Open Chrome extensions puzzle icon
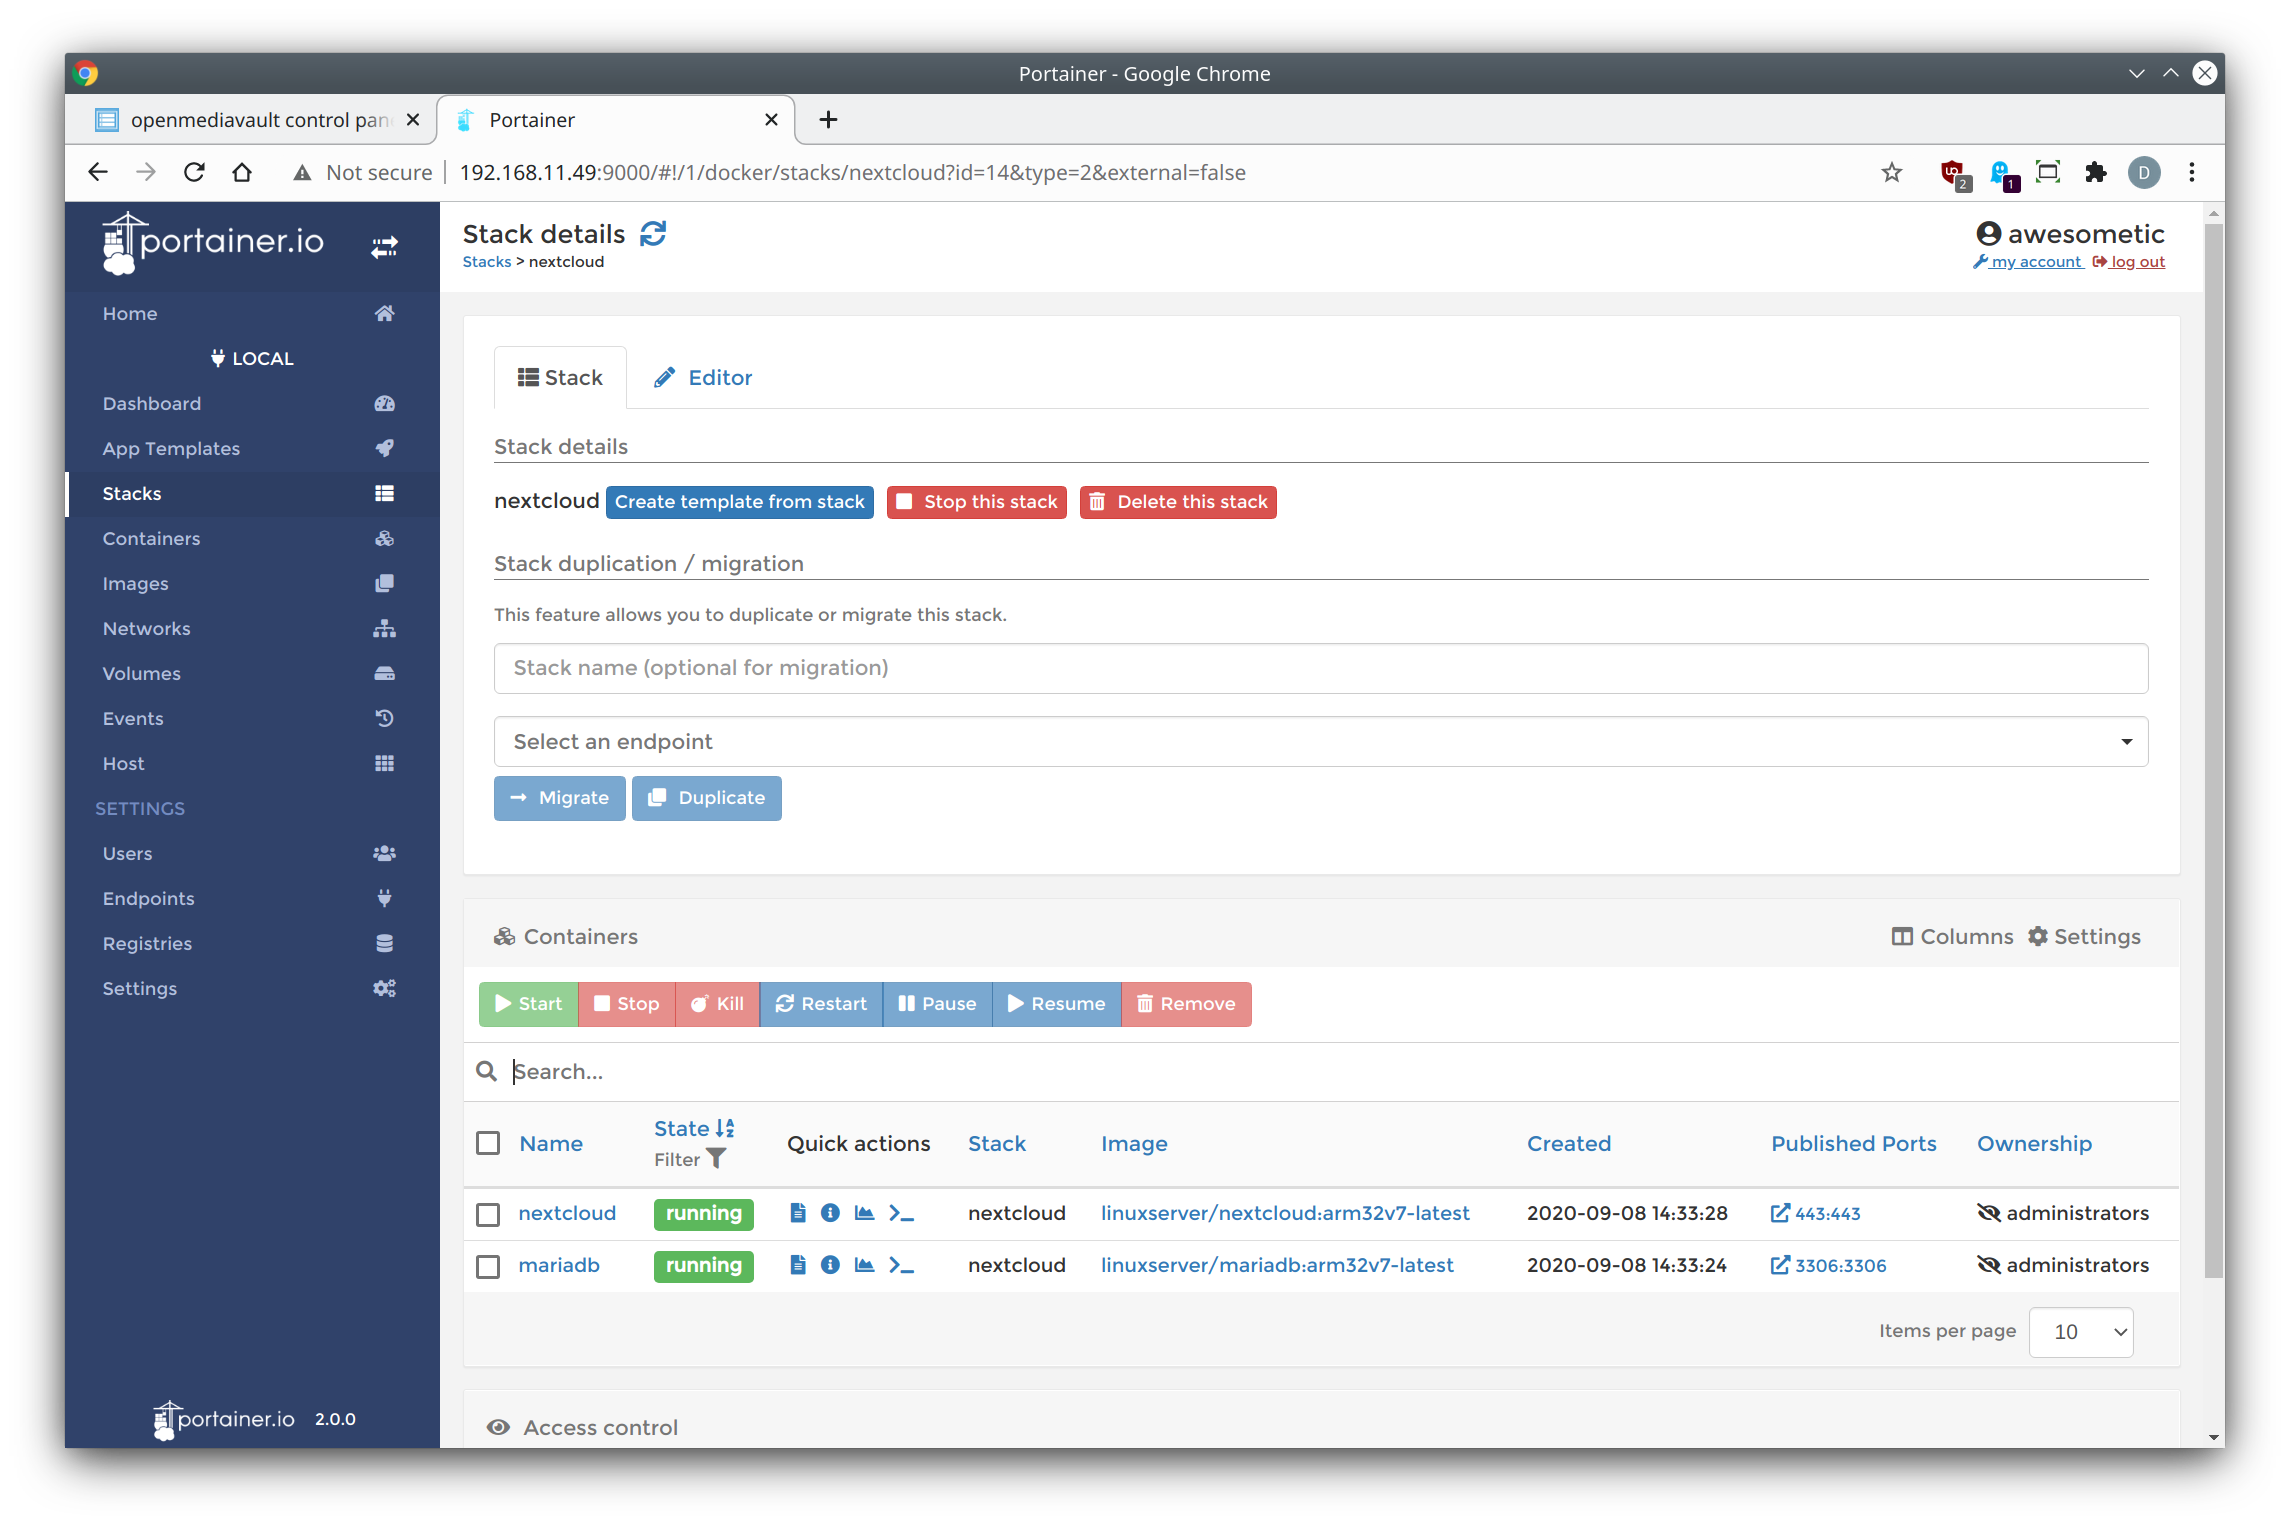Screen dimensions: 2290x1525 point(2095,173)
